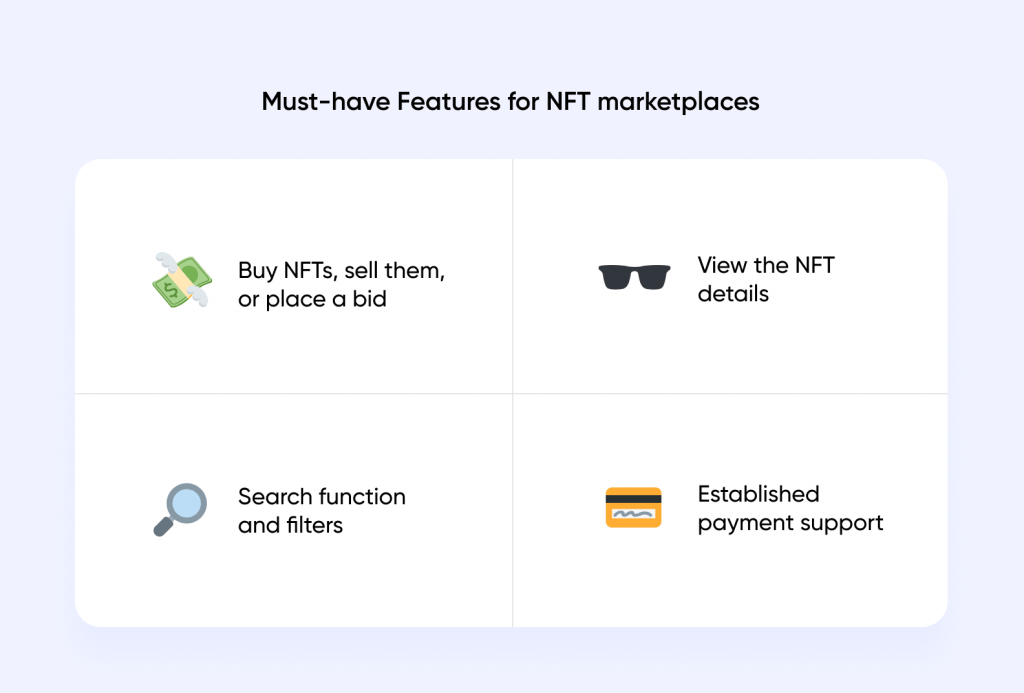Click the 'NFT marketplaces' phrase in the heading
The width and height of the screenshot is (1024, 693).
click(652, 102)
